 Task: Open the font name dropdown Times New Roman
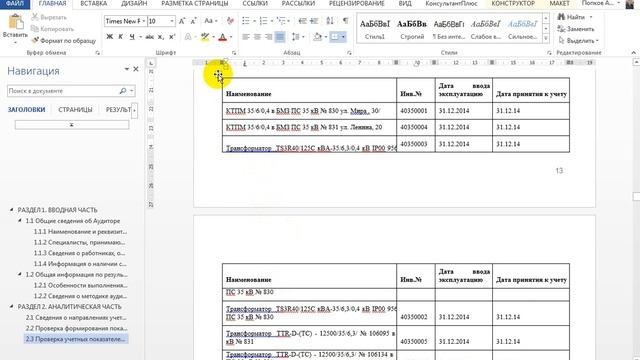click(x=144, y=21)
